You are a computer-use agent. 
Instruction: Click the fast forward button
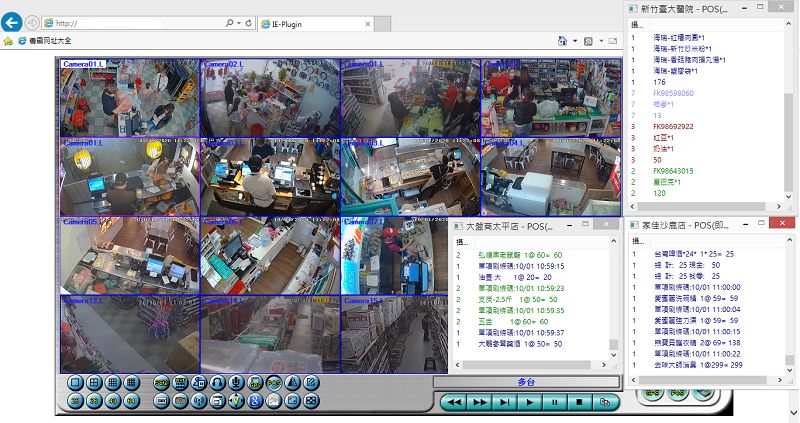coord(480,401)
